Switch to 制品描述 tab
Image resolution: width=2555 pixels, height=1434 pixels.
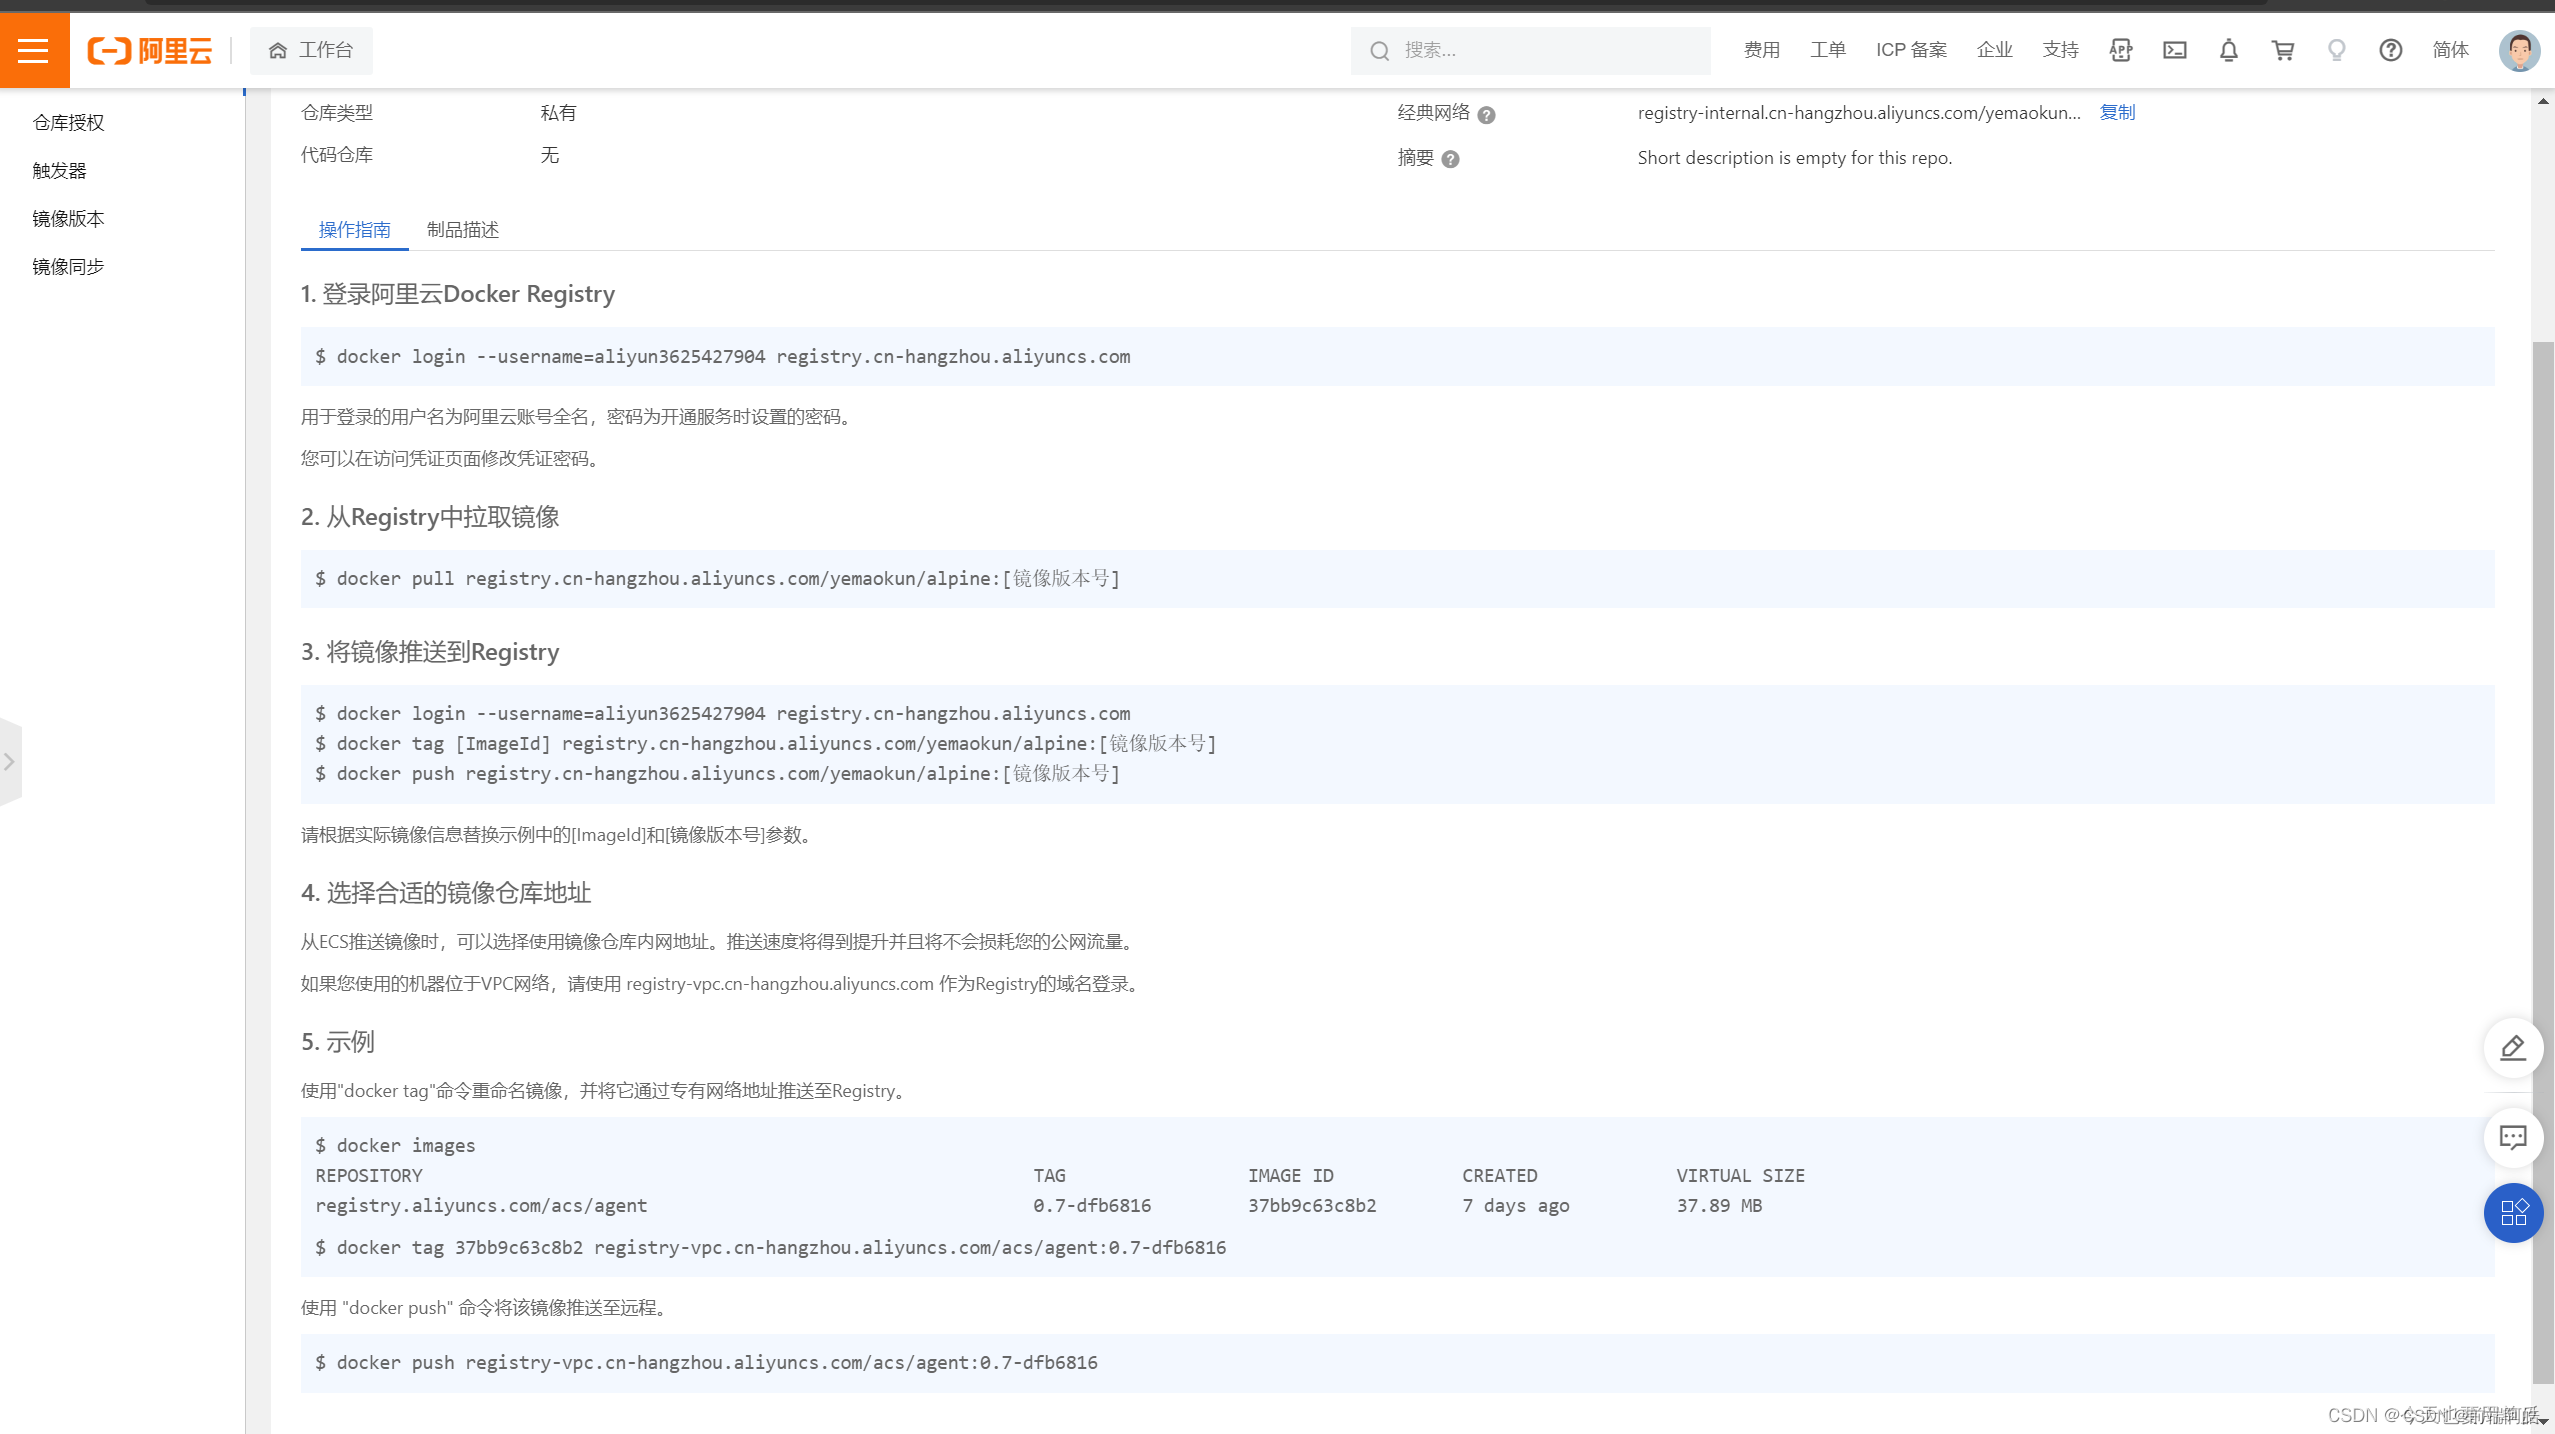462,229
